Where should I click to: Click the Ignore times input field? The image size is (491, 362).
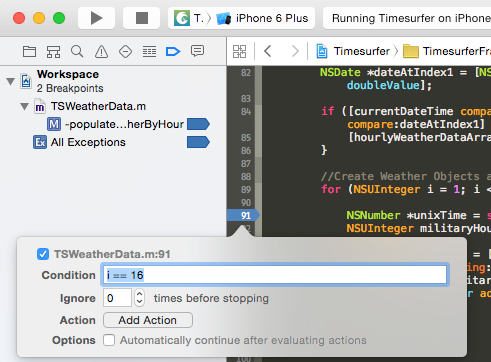[x=117, y=298]
